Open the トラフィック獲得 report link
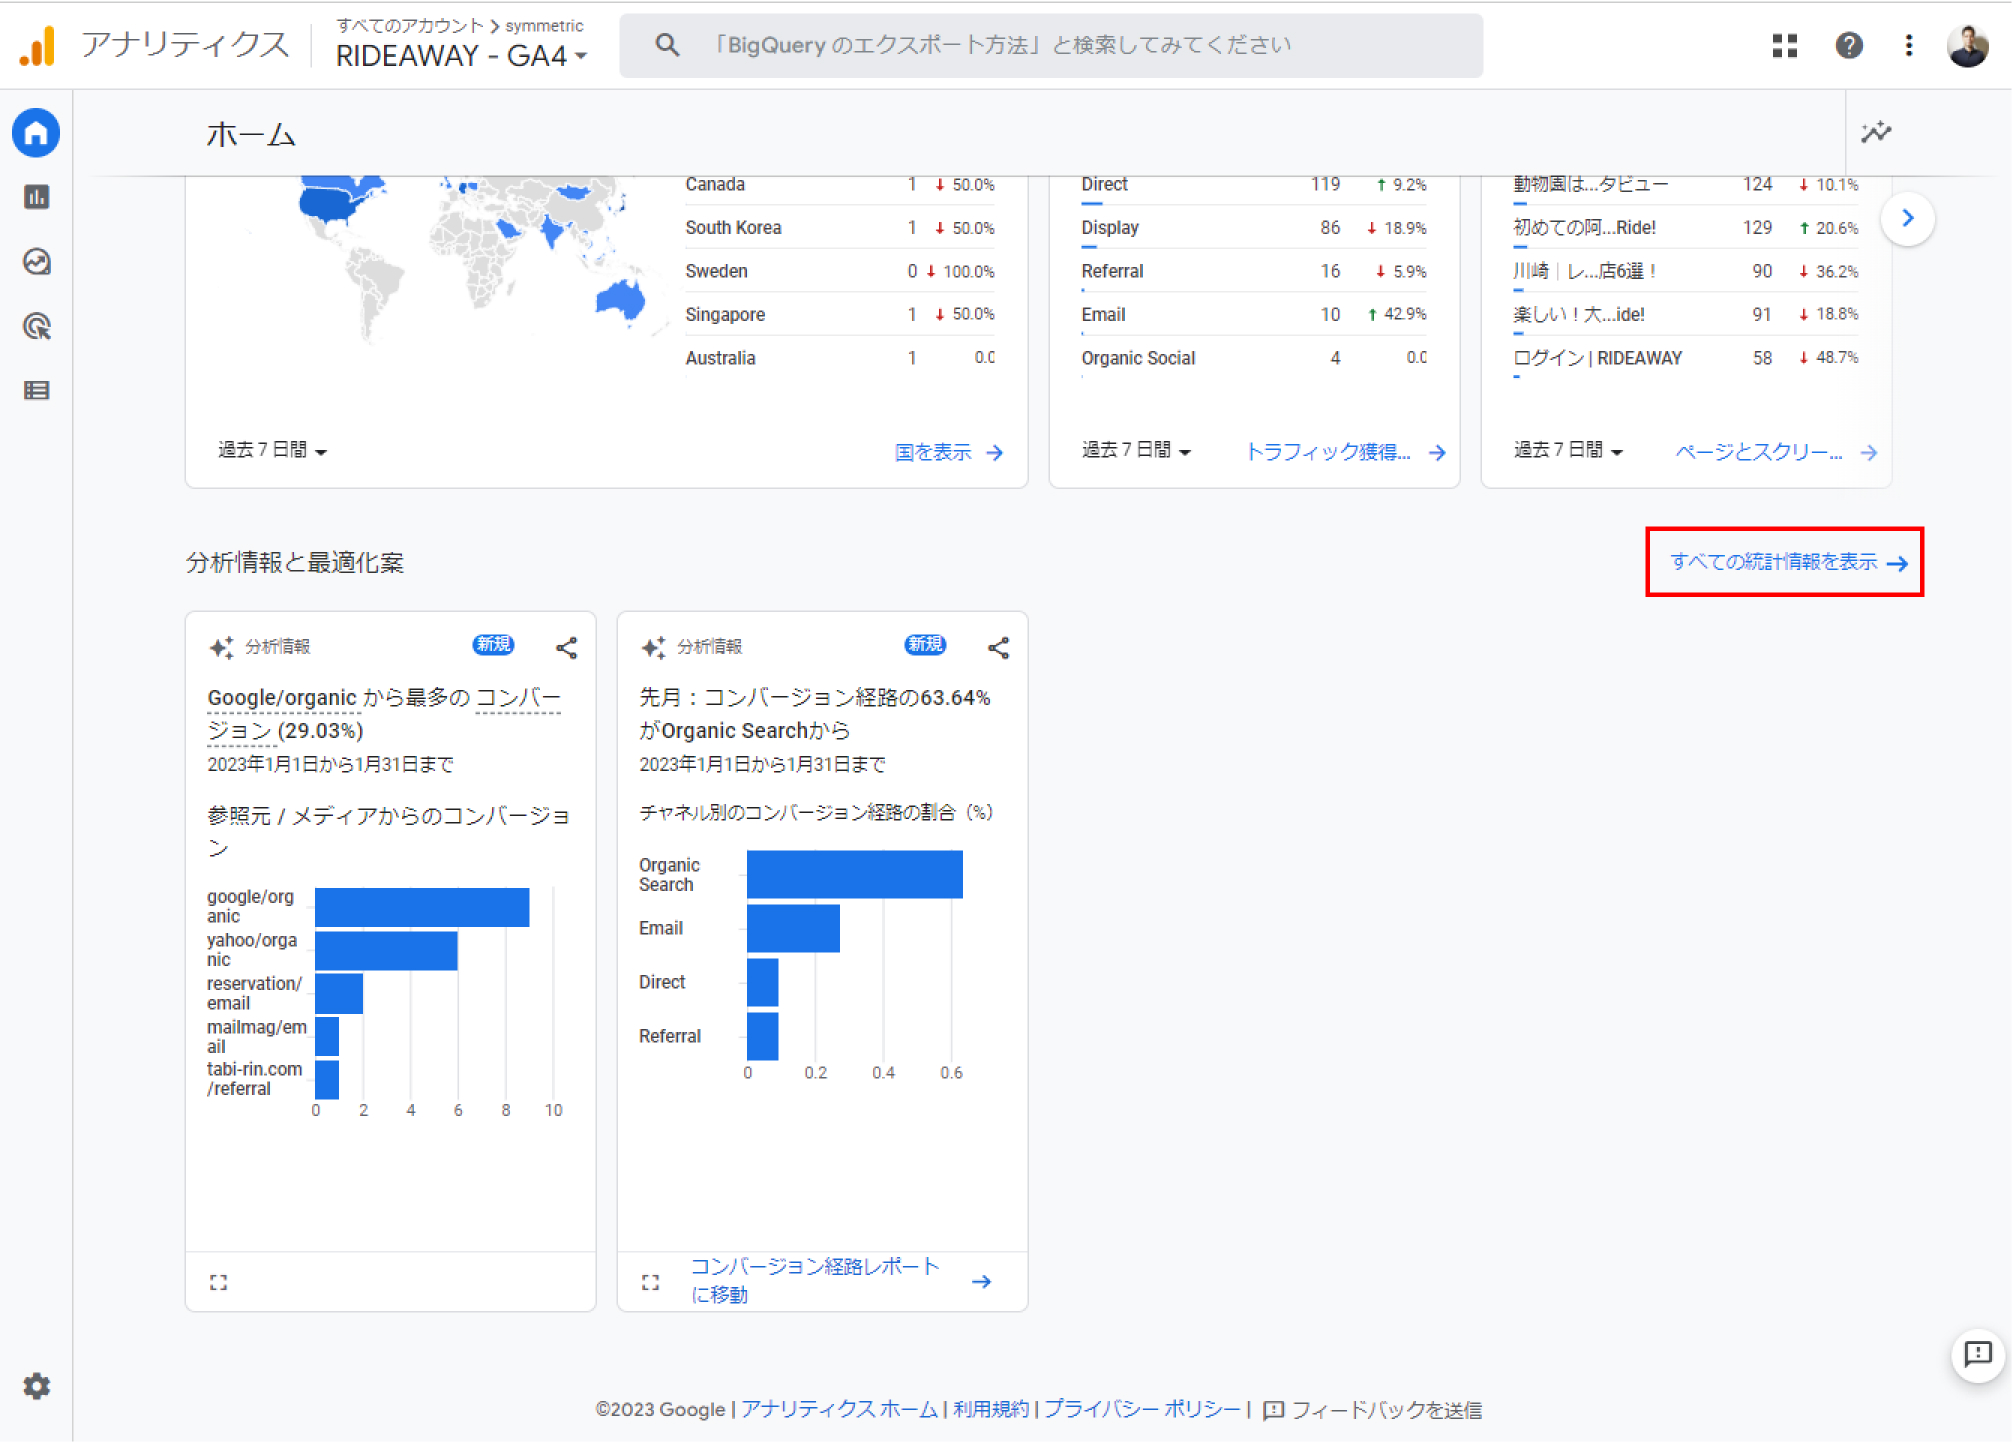The image size is (2012, 1442). point(1328,452)
